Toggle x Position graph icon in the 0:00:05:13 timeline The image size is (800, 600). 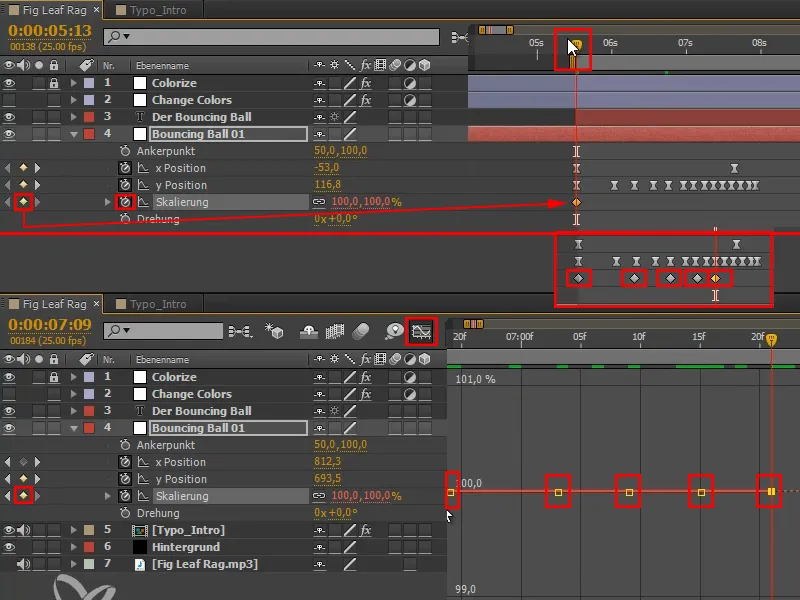(x=143, y=168)
